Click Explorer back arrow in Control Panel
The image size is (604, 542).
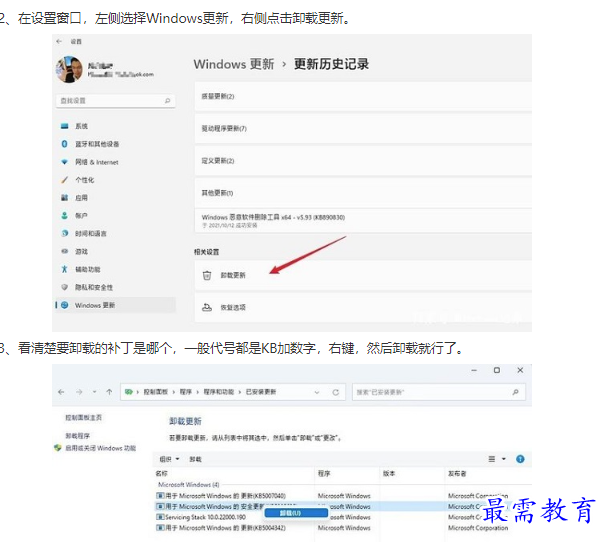[x=61, y=392]
